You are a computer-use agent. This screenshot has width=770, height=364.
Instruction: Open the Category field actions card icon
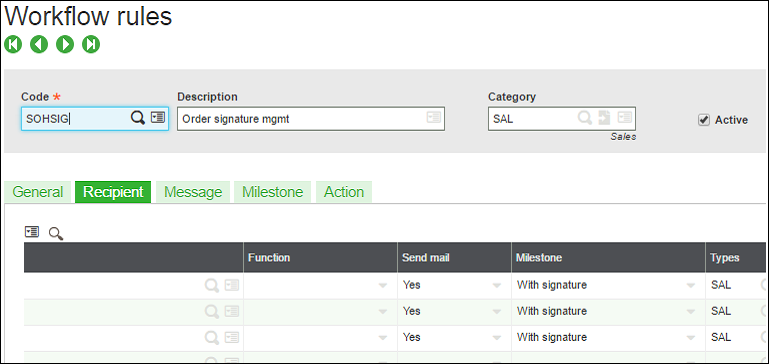625,118
